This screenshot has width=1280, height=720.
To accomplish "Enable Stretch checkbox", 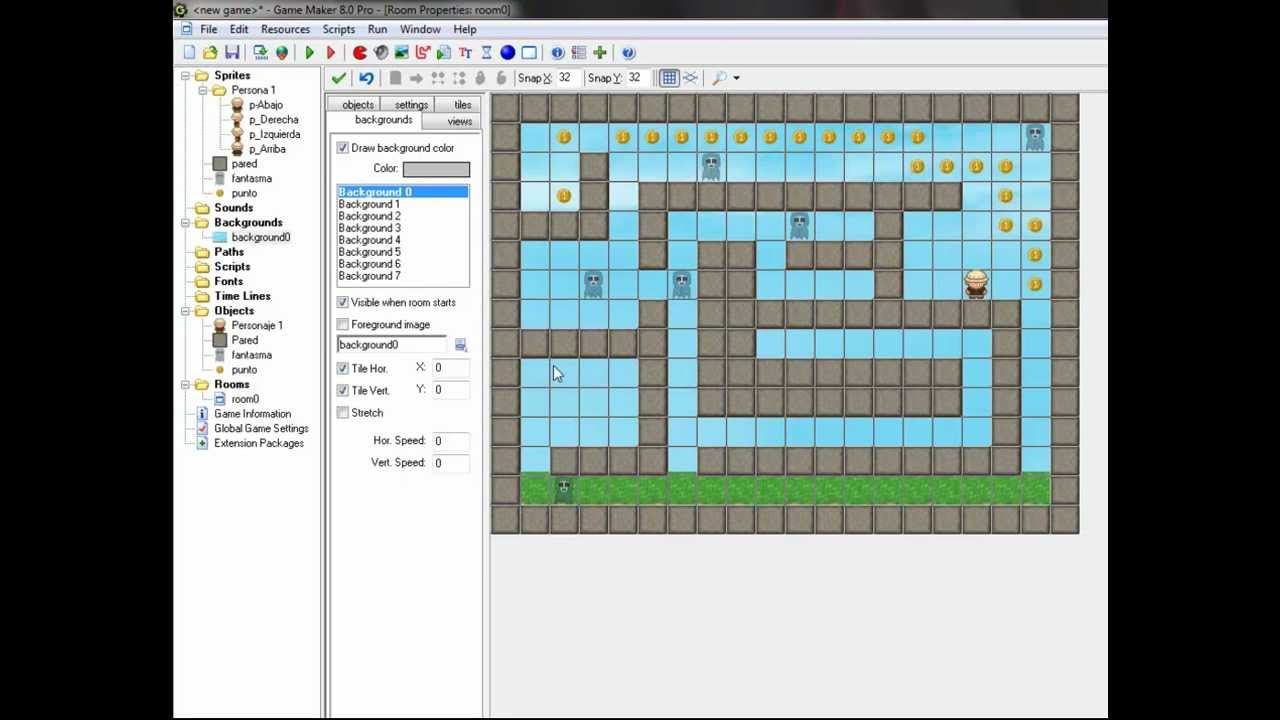I will [343, 412].
